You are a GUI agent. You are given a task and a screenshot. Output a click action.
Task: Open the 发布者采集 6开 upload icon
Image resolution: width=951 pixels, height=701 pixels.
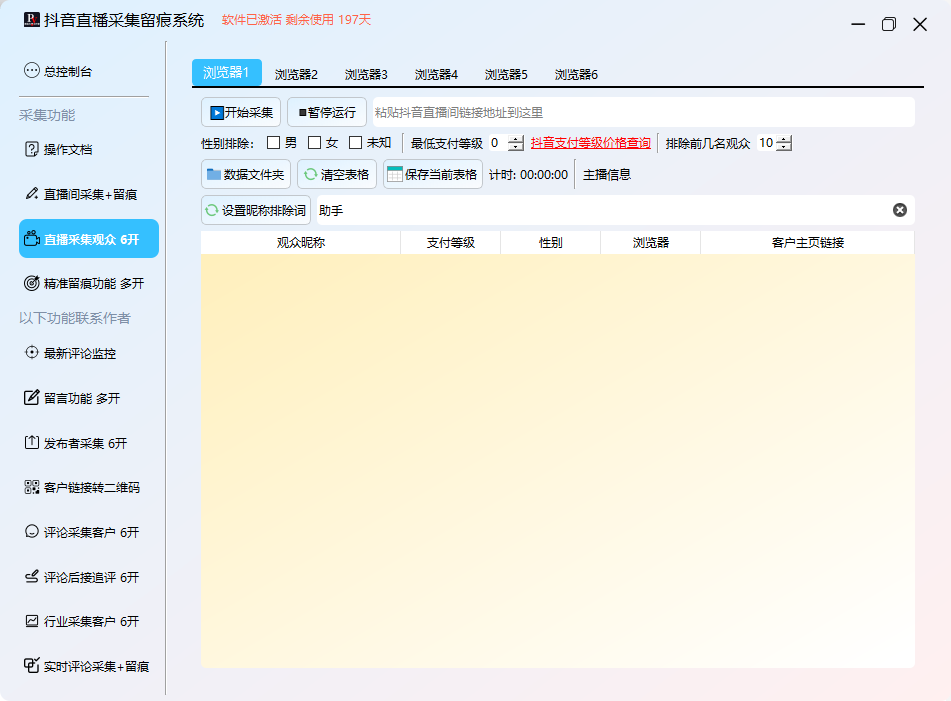coord(32,443)
